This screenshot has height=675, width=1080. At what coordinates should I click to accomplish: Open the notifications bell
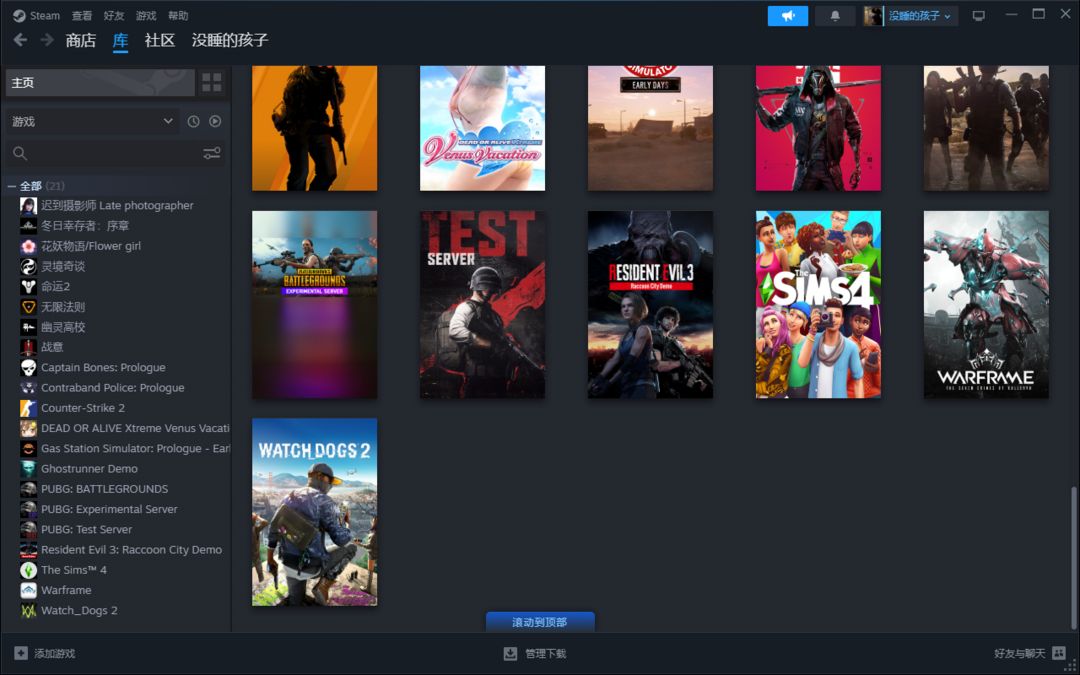pos(835,16)
